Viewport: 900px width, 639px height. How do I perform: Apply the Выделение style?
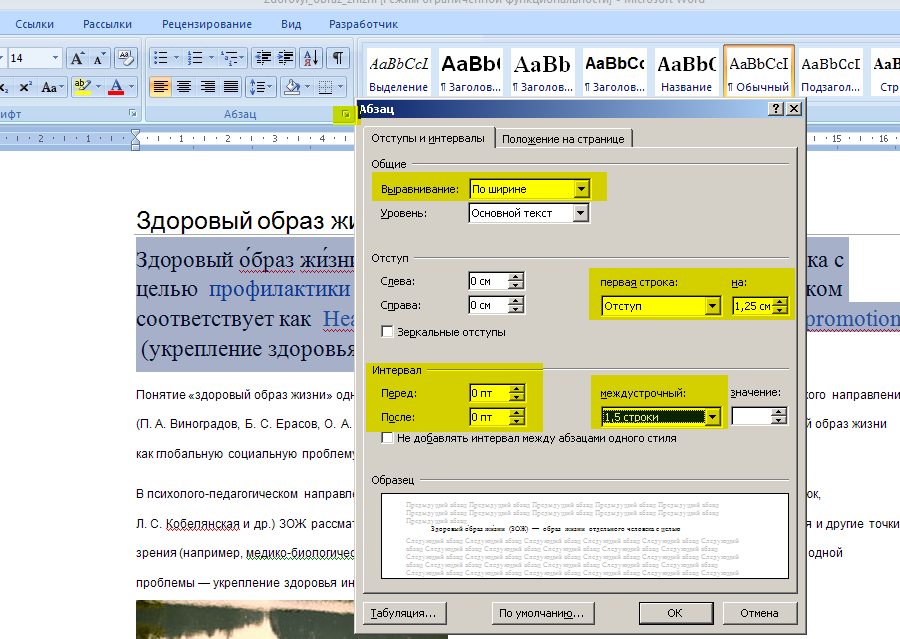coord(398,72)
